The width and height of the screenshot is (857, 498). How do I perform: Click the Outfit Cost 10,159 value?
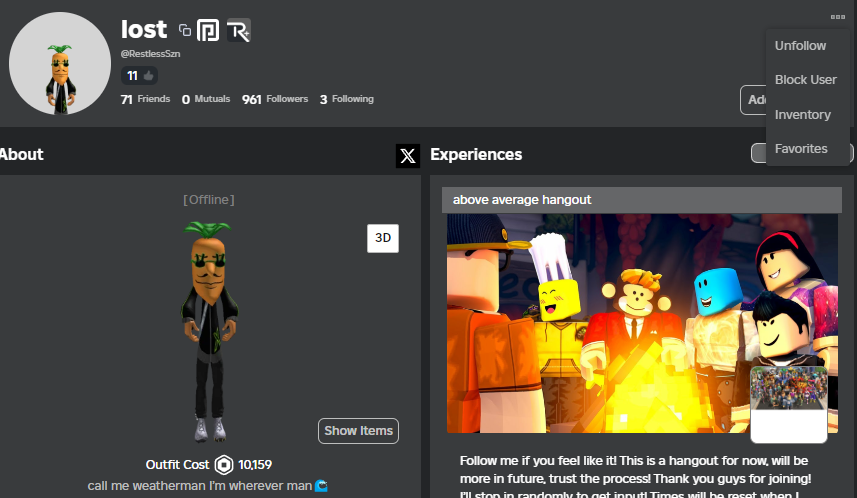(255, 465)
